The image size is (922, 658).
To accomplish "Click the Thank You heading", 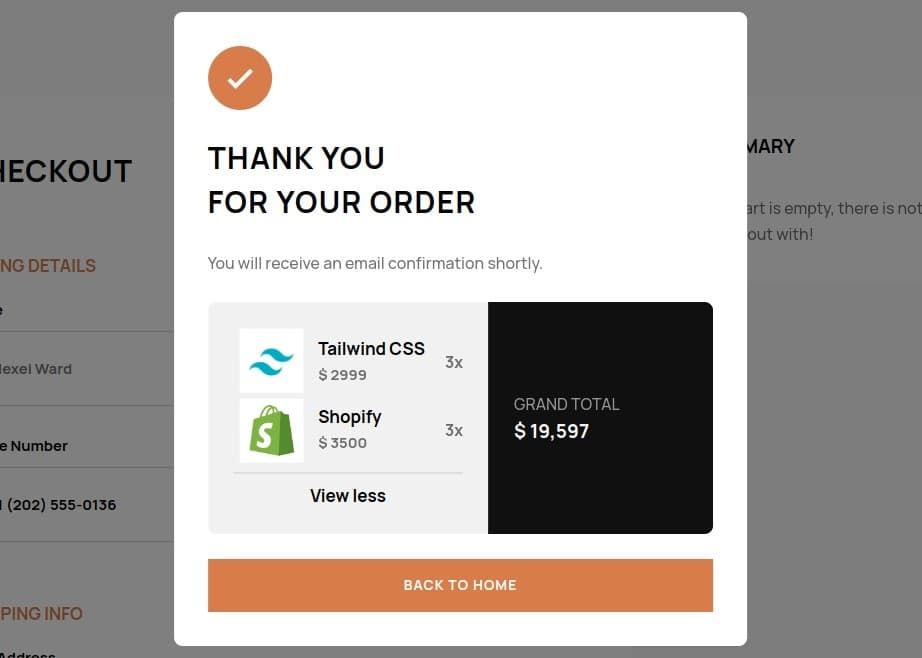I will point(296,158).
